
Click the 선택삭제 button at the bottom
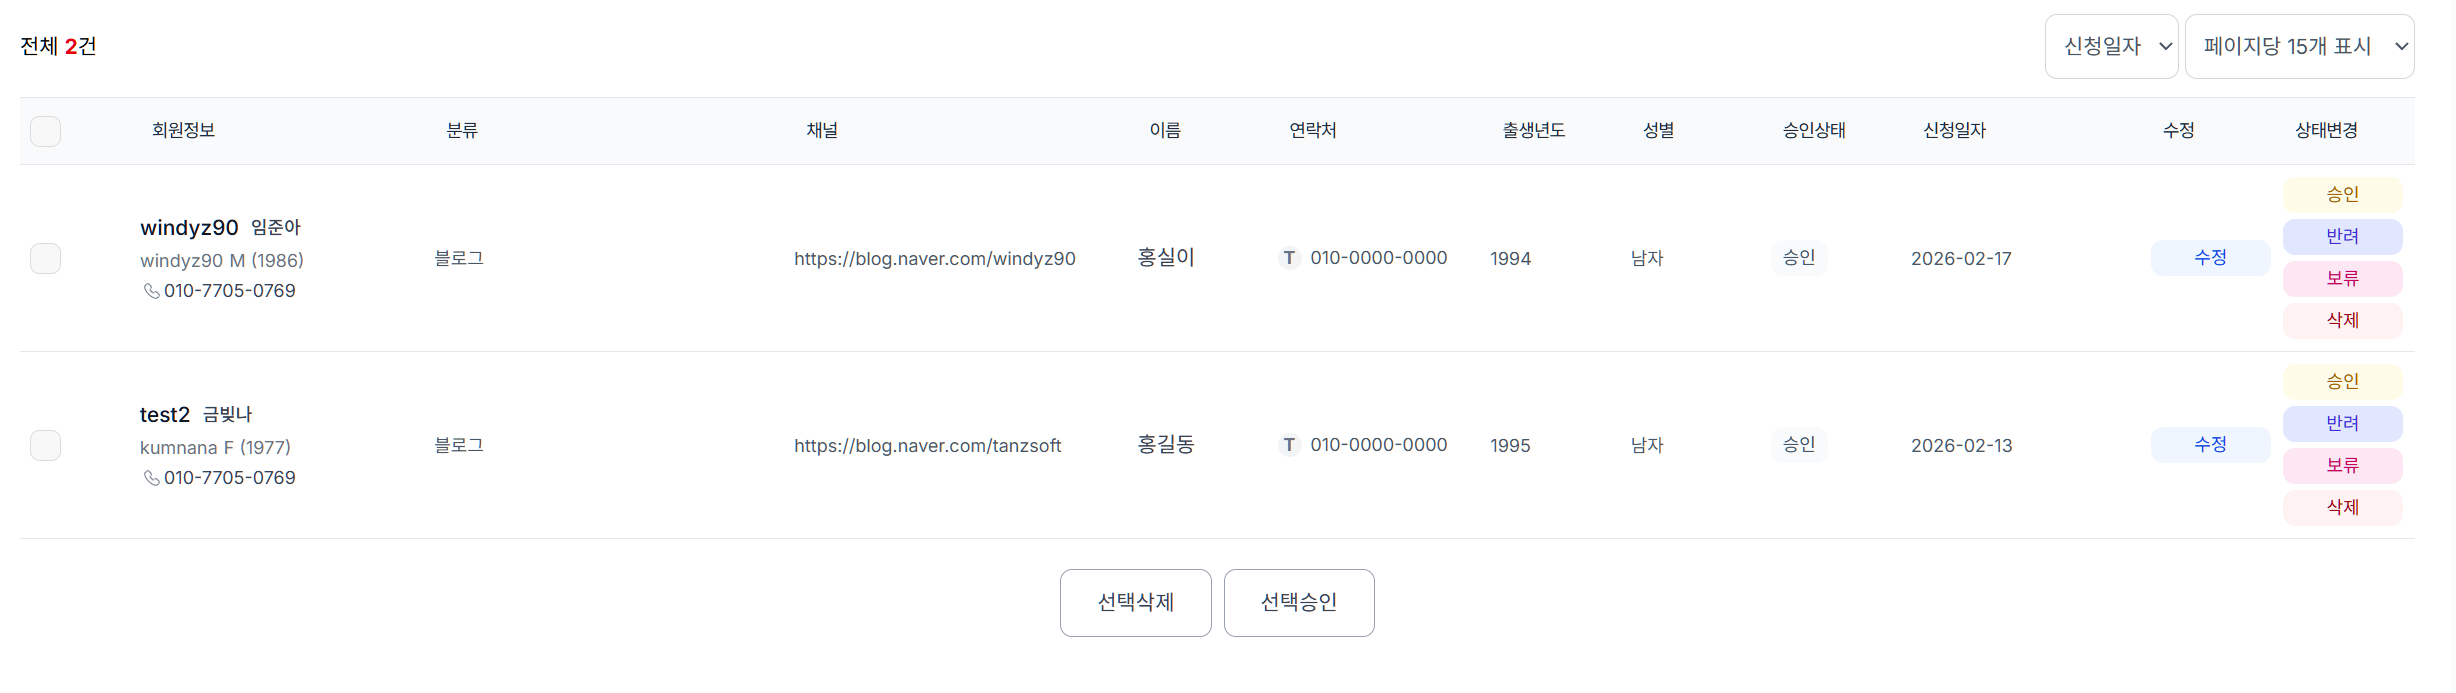click(1136, 603)
